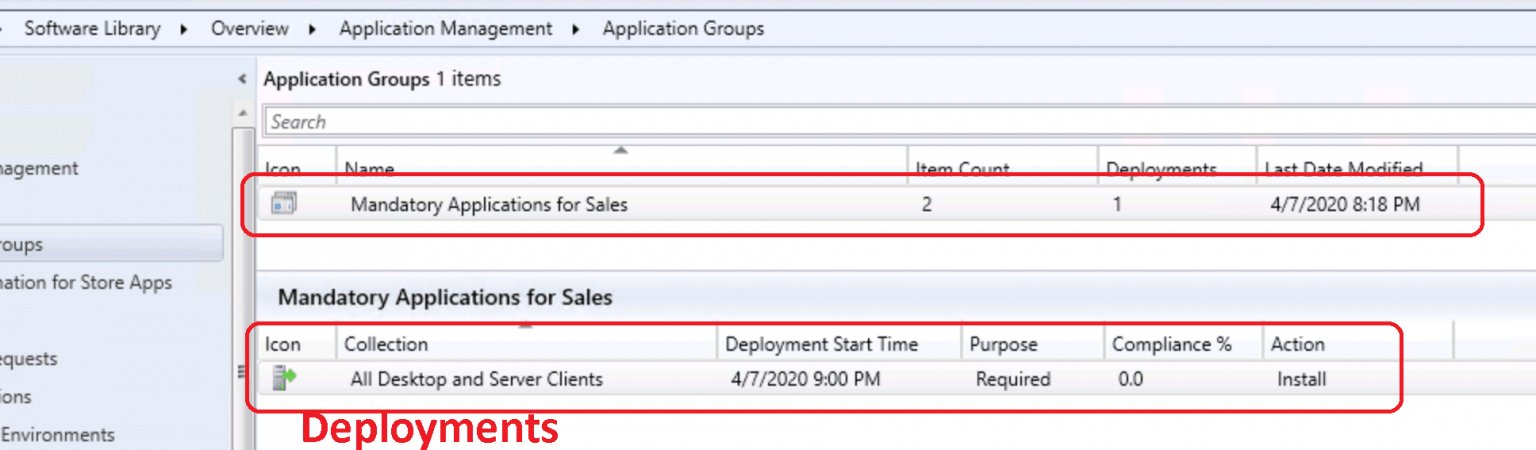Open dropdown arrow after Software Library breadcrumb
Viewport: 1536px width, 450px height.
[x=185, y=29]
